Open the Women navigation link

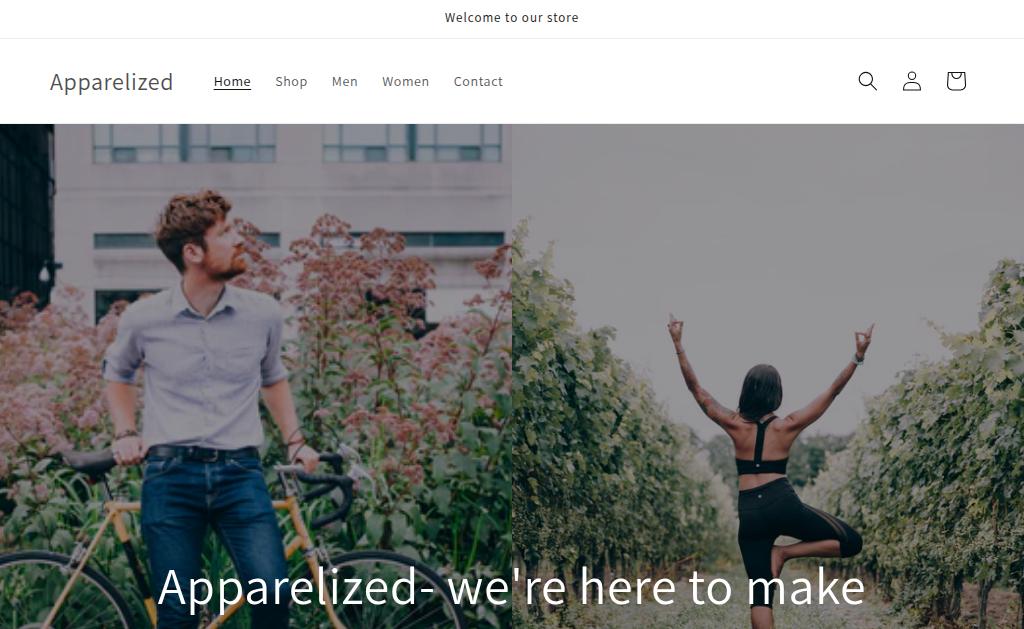click(406, 82)
